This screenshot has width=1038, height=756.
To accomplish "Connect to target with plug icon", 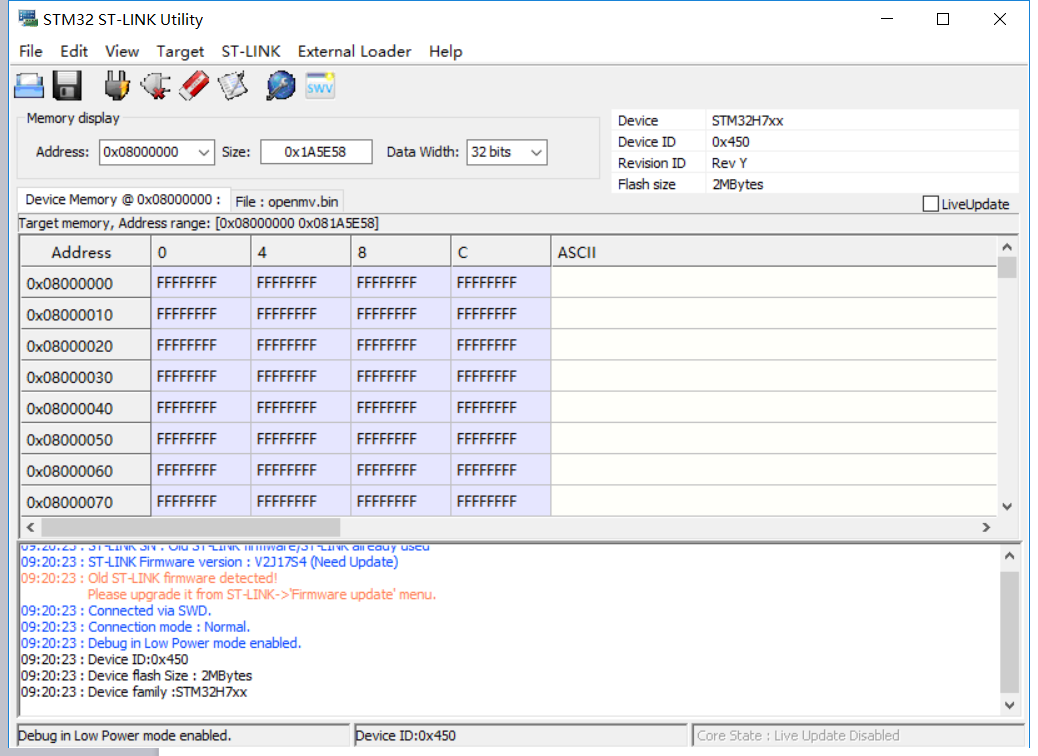I will (117, 86).
